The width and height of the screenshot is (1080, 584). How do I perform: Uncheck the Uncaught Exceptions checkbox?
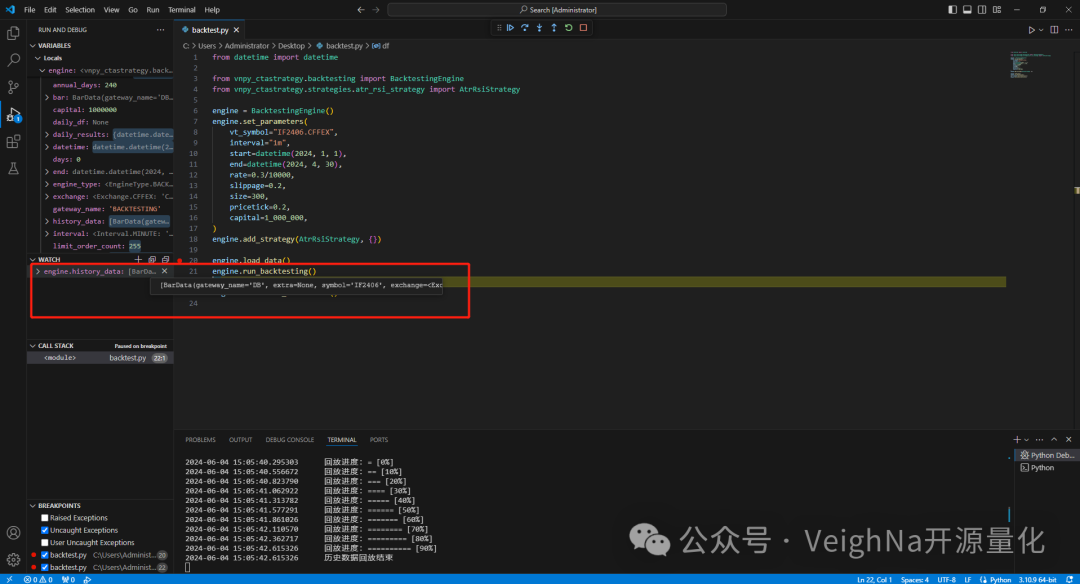(x=45, y=530)
